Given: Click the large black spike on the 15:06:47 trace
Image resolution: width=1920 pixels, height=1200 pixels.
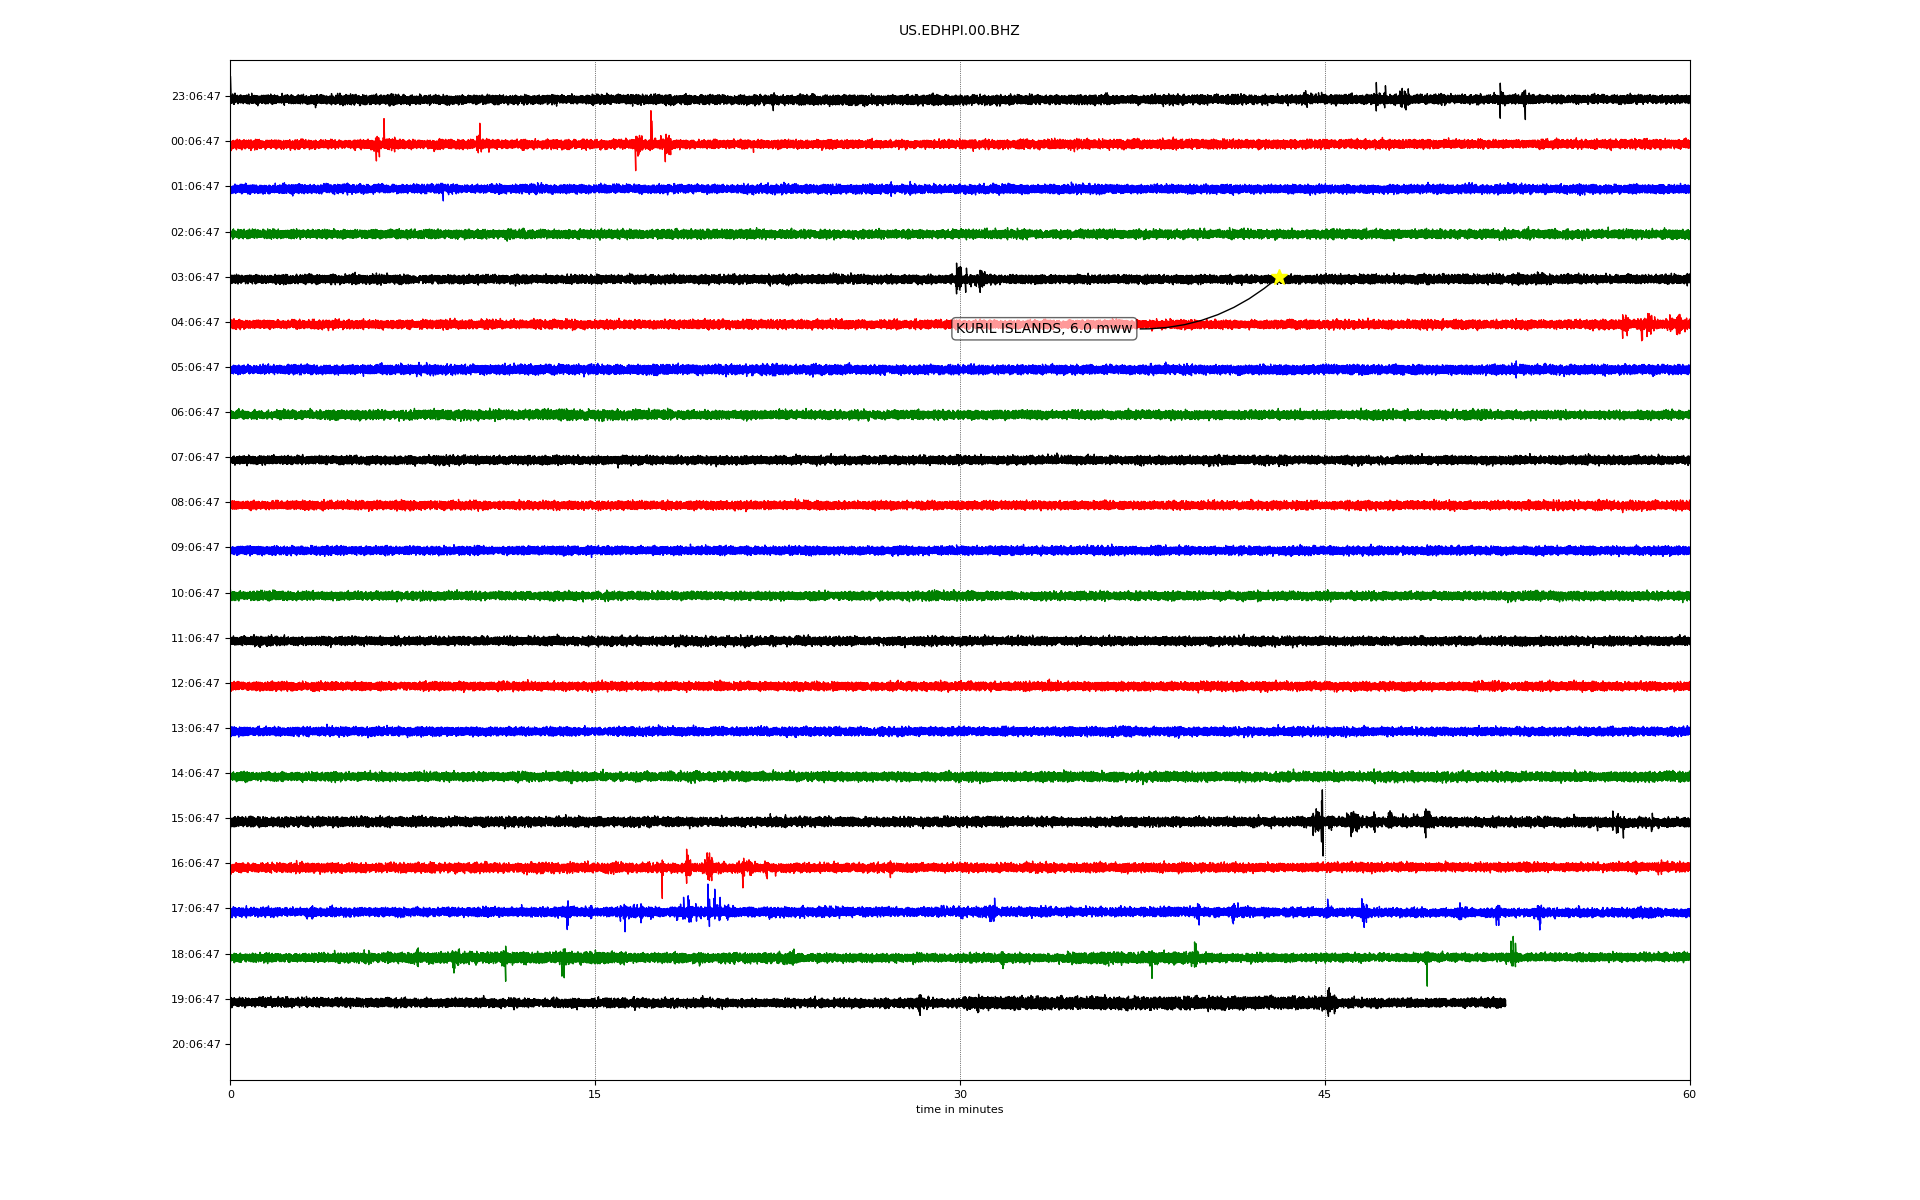Looking at the screenshot, I should (x=1321, y=822).
